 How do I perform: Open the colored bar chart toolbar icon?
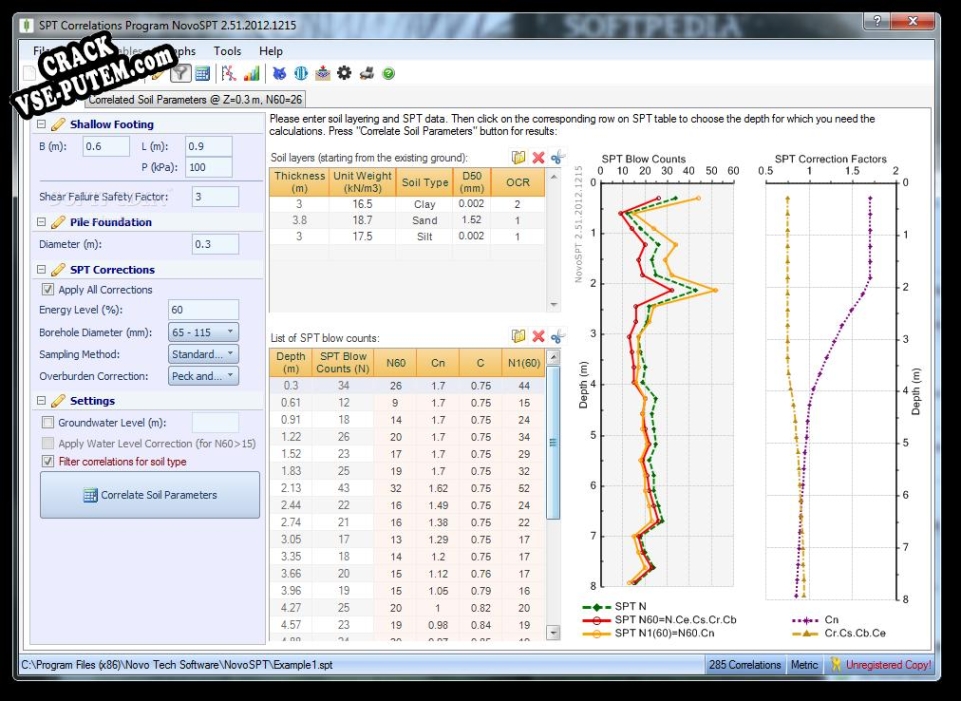point(251,74)
